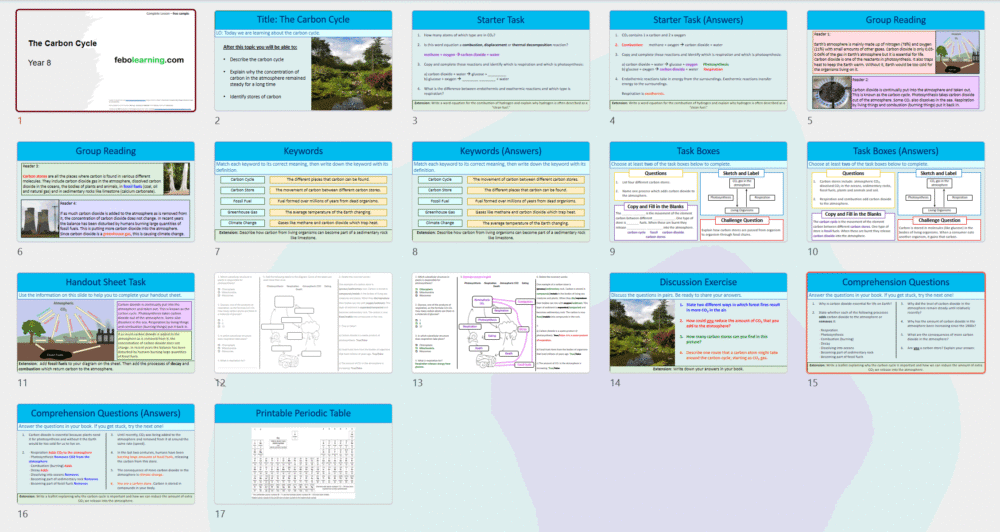Click the Starter Task (Answers) slide
This screenshot has width=1000, height=532.
(x=698, y=60)
